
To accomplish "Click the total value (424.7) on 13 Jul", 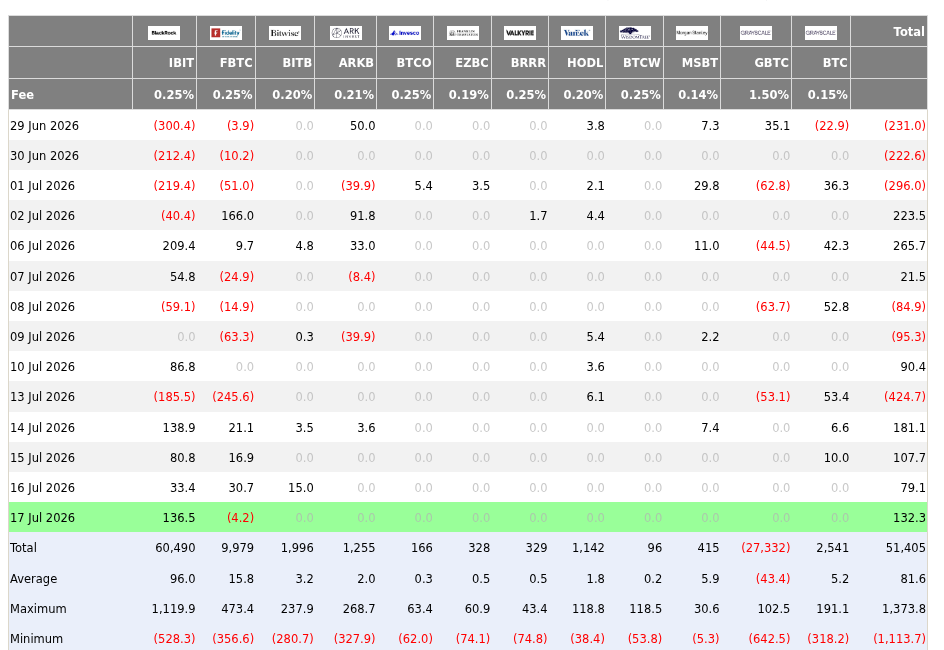I will pos(905,397).
